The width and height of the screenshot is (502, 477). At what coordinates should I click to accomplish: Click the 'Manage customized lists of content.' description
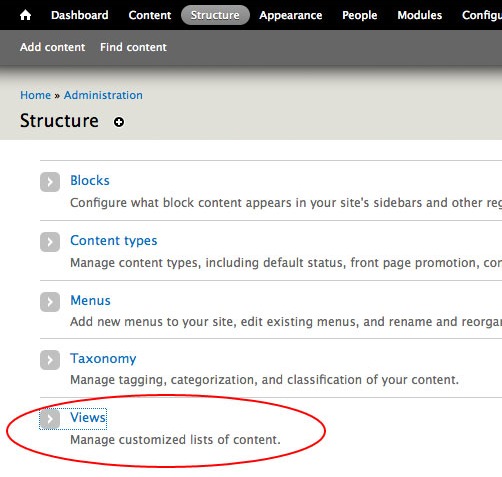(x=175, y=440)
